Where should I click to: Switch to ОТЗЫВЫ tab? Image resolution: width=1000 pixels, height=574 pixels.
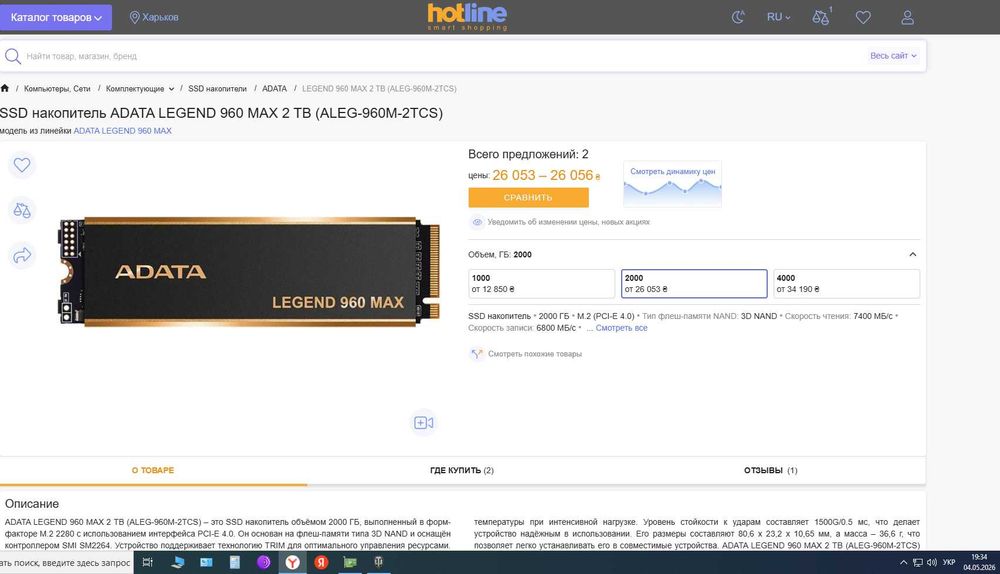click(x=770, y=471)
